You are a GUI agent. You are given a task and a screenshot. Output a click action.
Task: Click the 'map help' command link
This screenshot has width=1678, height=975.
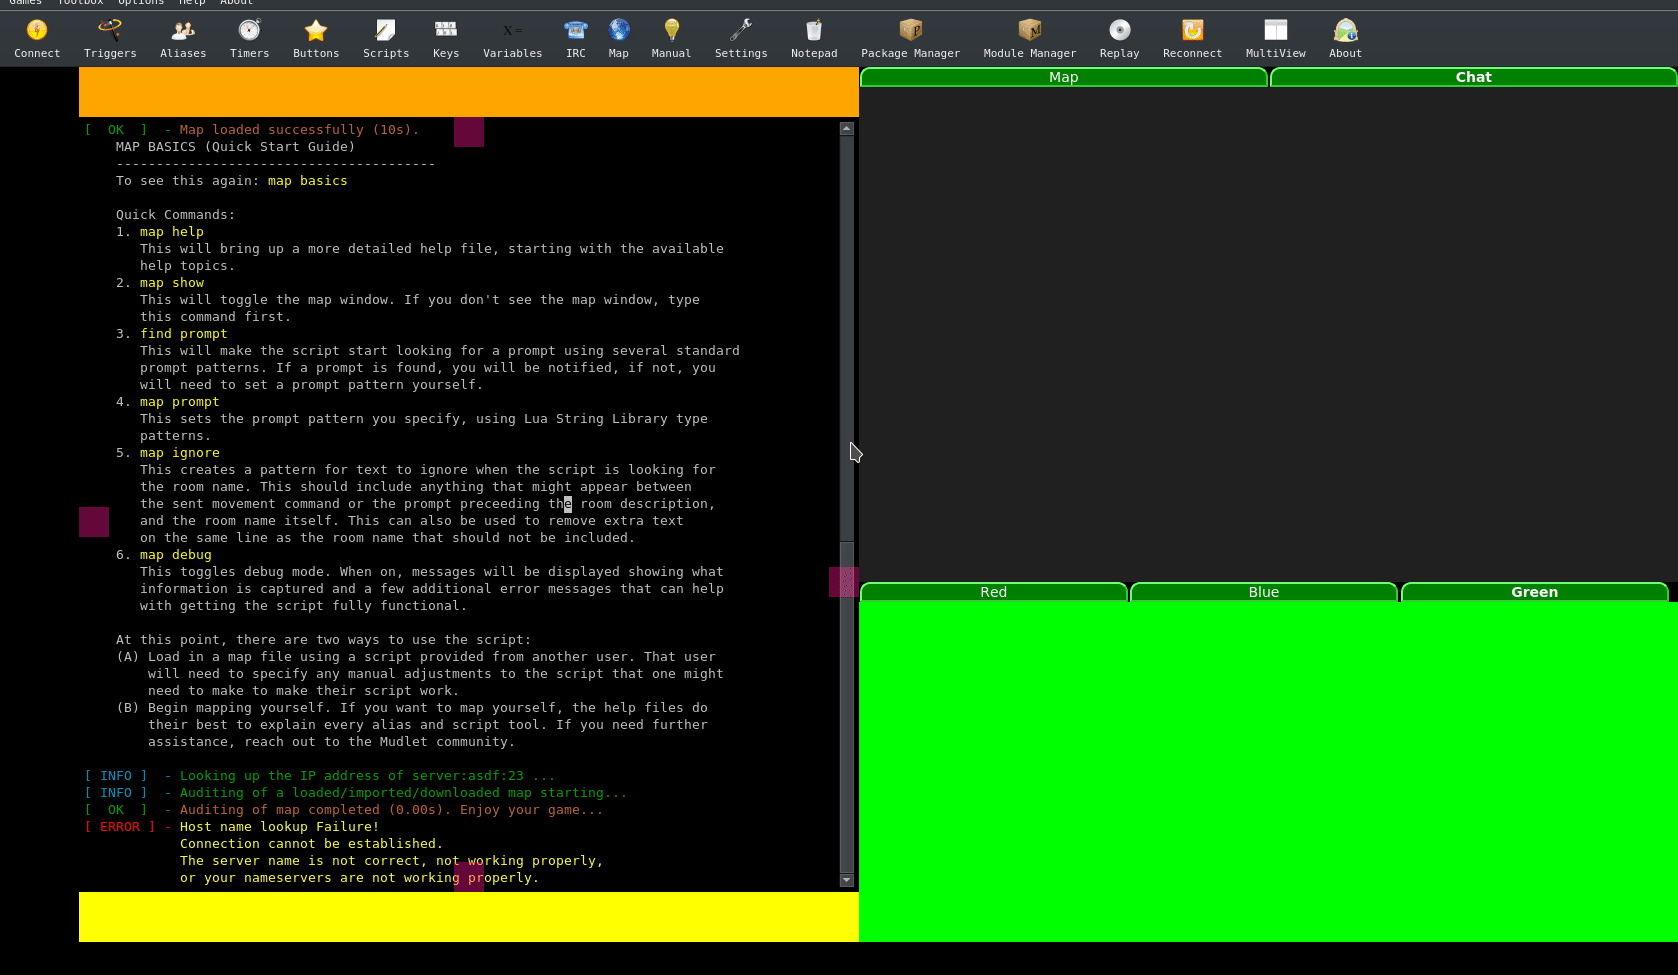[172, 232]
